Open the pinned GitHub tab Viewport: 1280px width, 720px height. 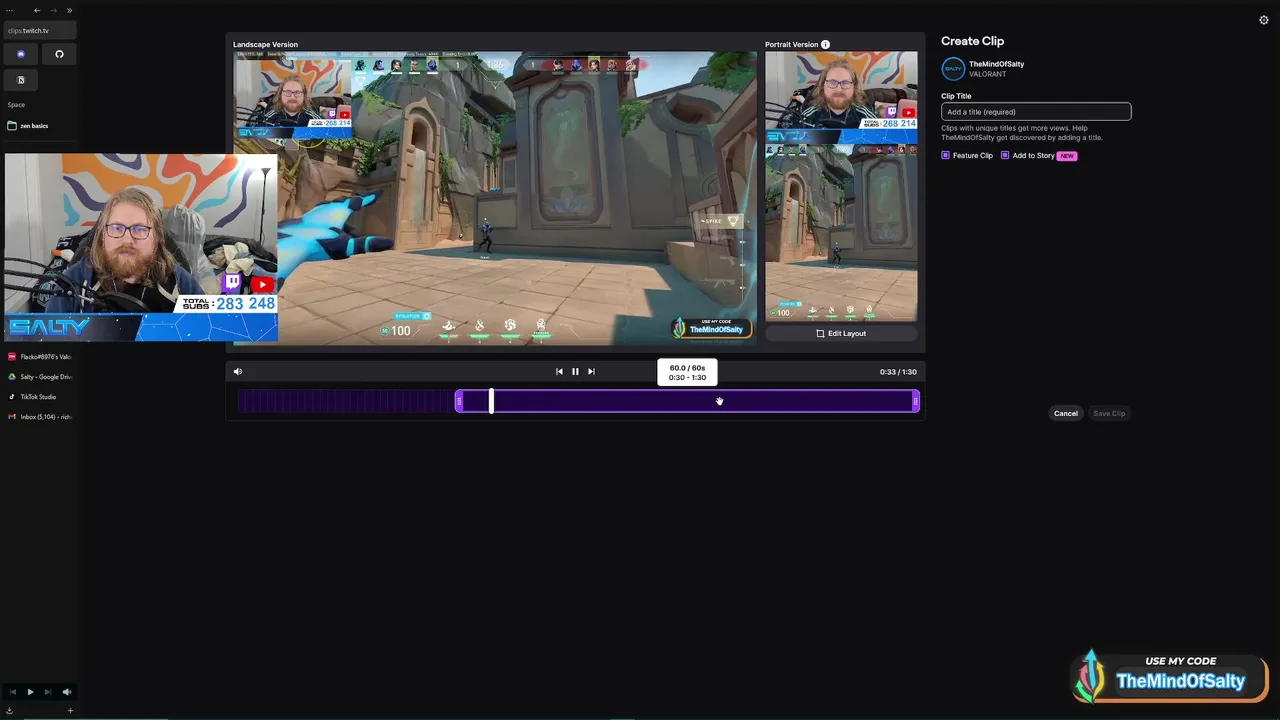(59, 54)
